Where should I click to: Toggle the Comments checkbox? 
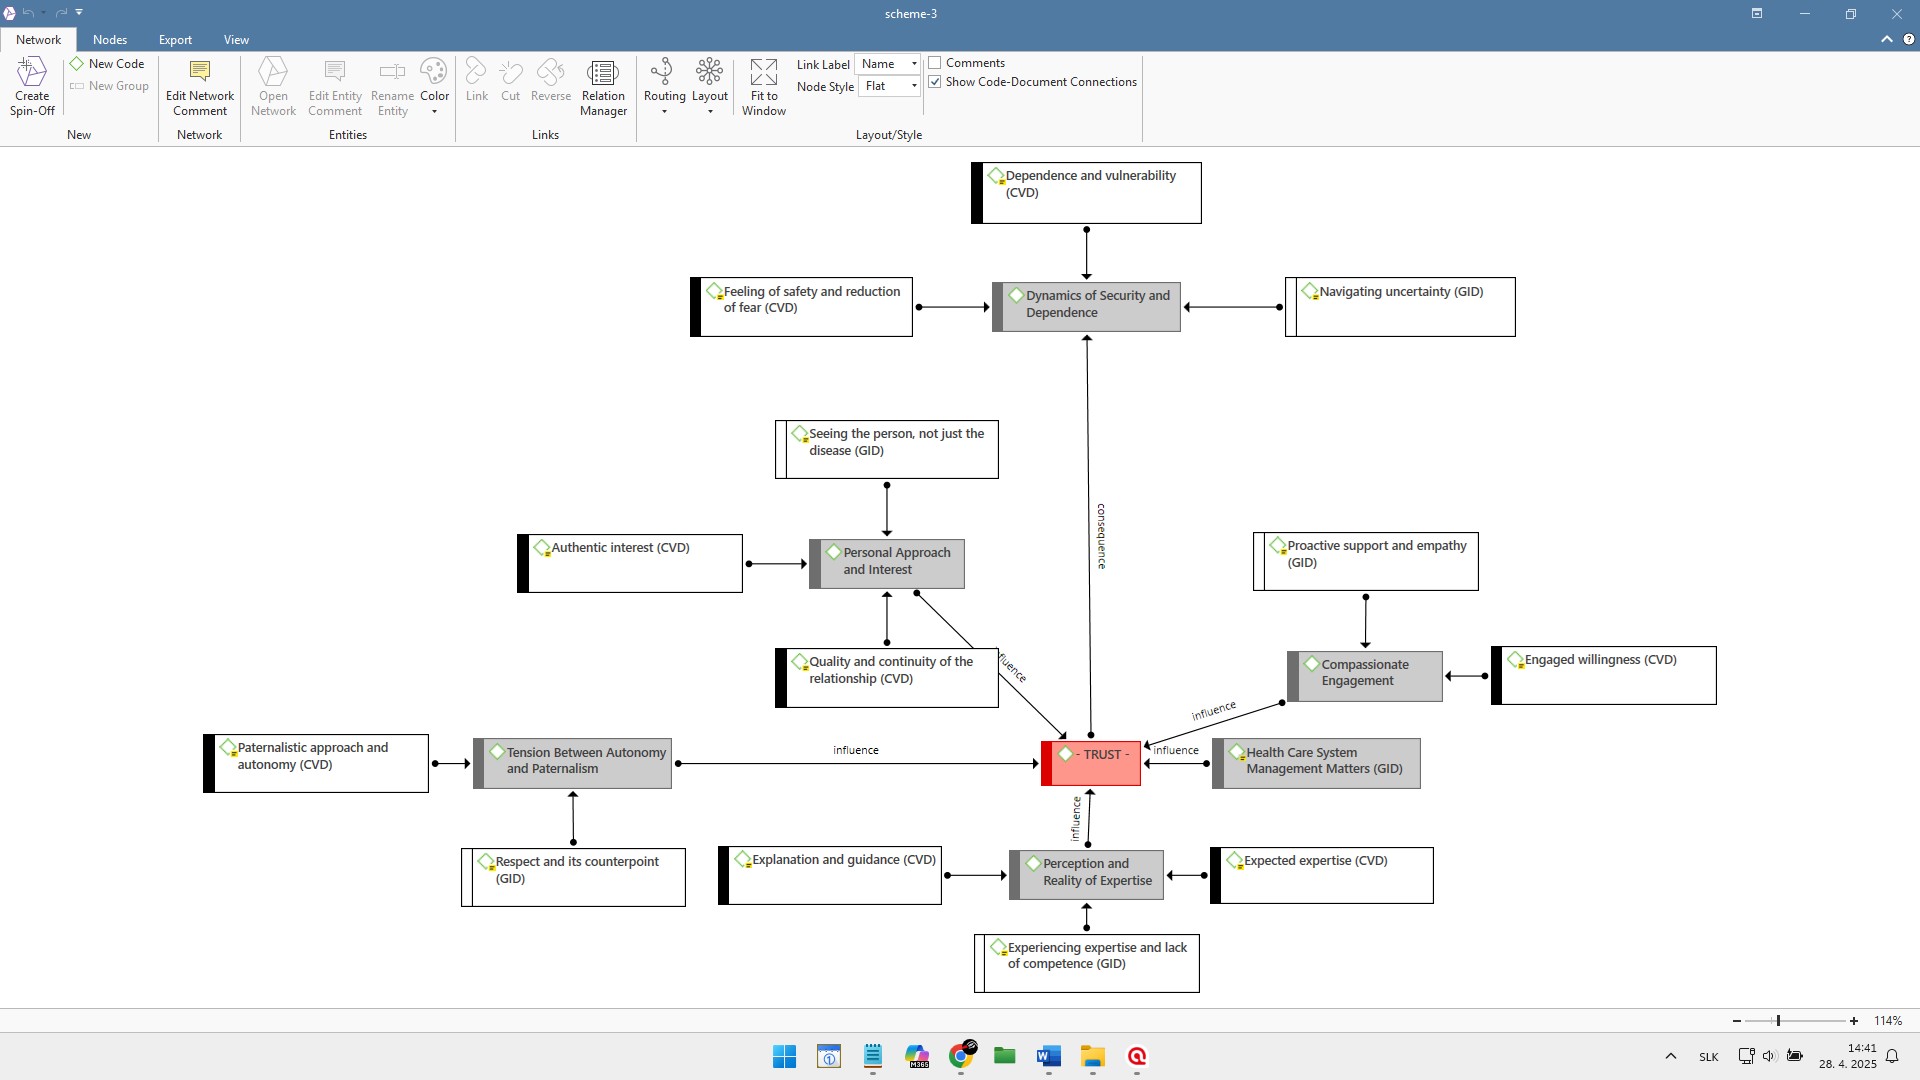coord(935,63)
